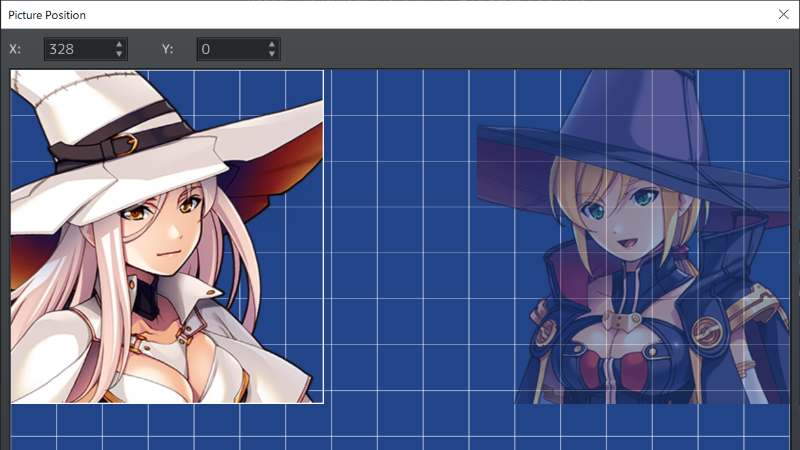Click the Y: label
This screenshot has height=450, width=800.
click(x=167, y=49)
